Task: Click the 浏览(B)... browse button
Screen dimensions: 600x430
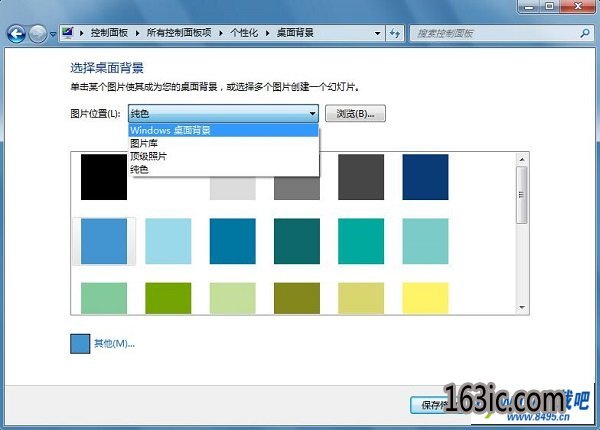Action: [x=355, y=114]
